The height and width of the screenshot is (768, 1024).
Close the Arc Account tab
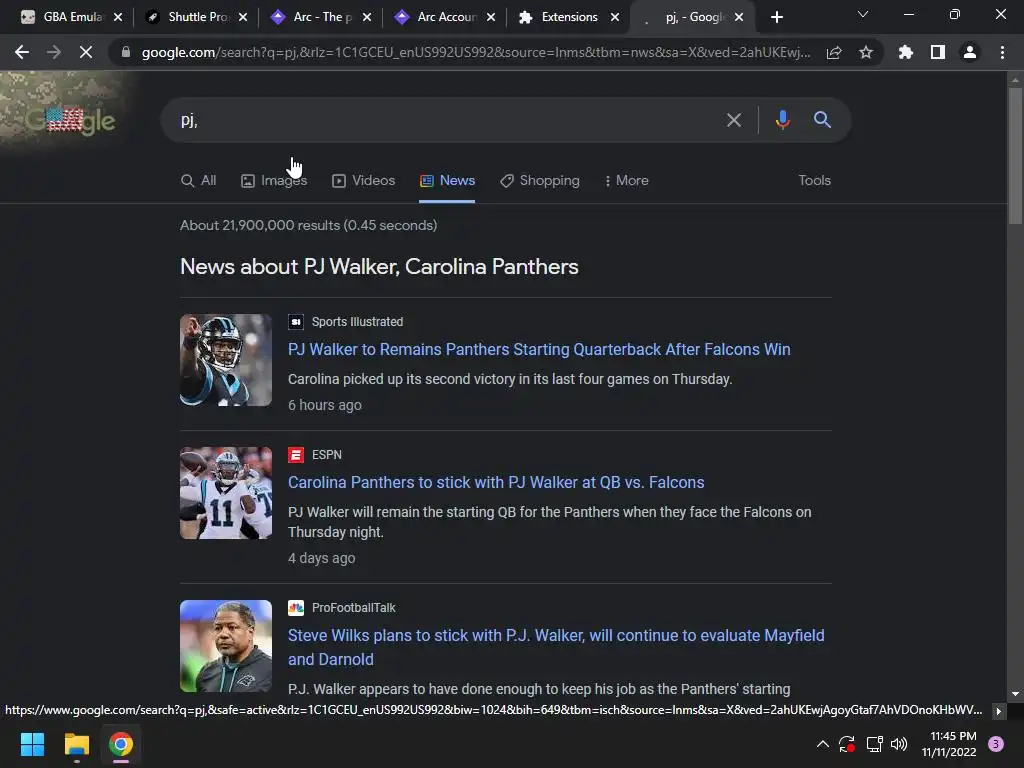coord(491,17)
